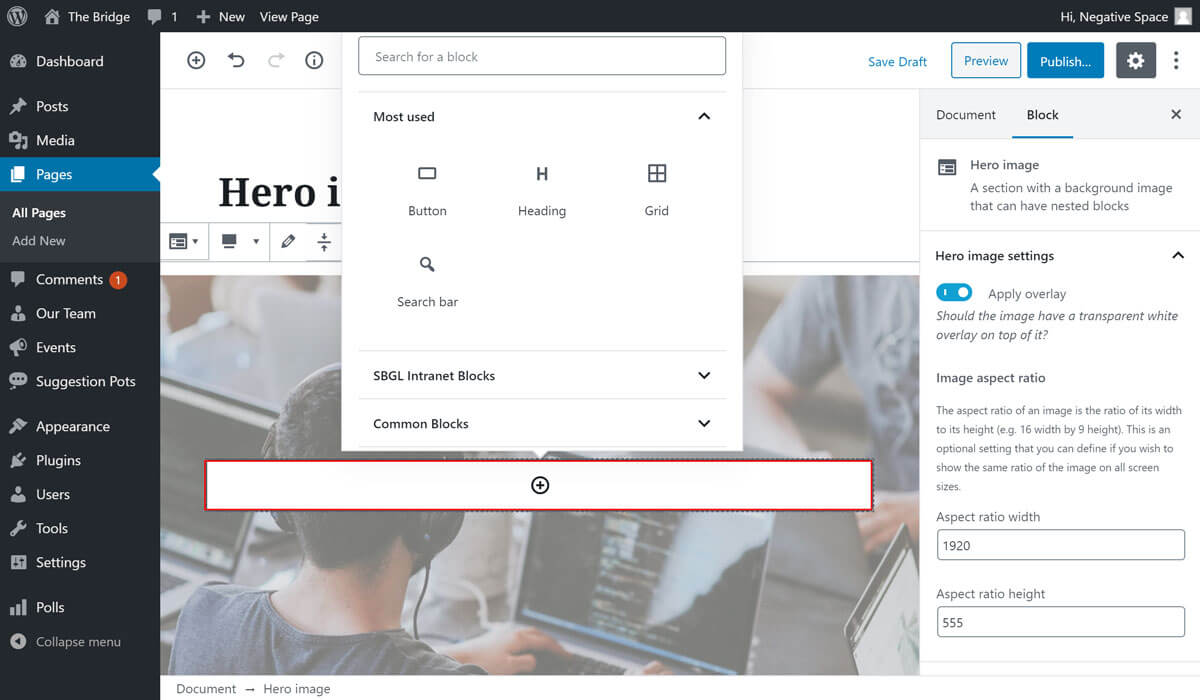Click the Publish button

[x=1065, y=61]
